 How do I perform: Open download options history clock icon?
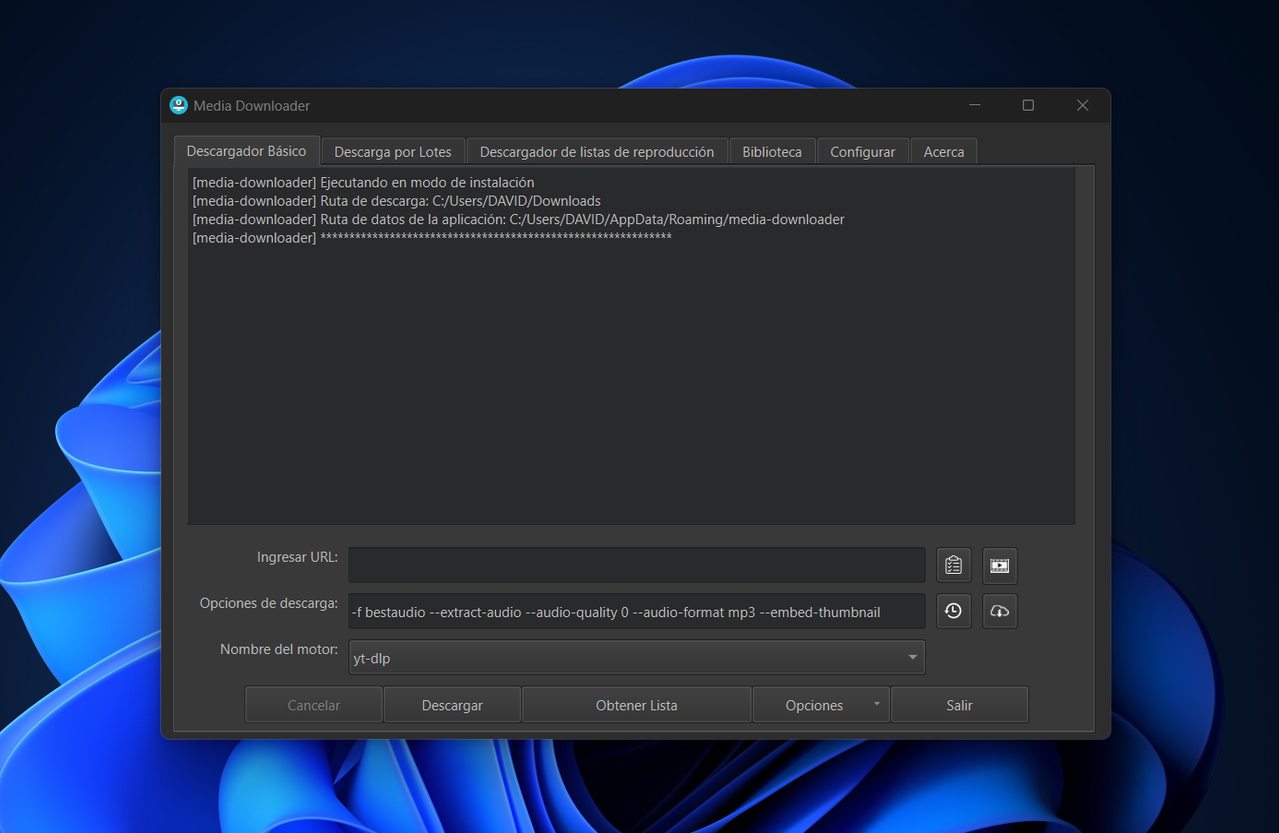[953, 611]
